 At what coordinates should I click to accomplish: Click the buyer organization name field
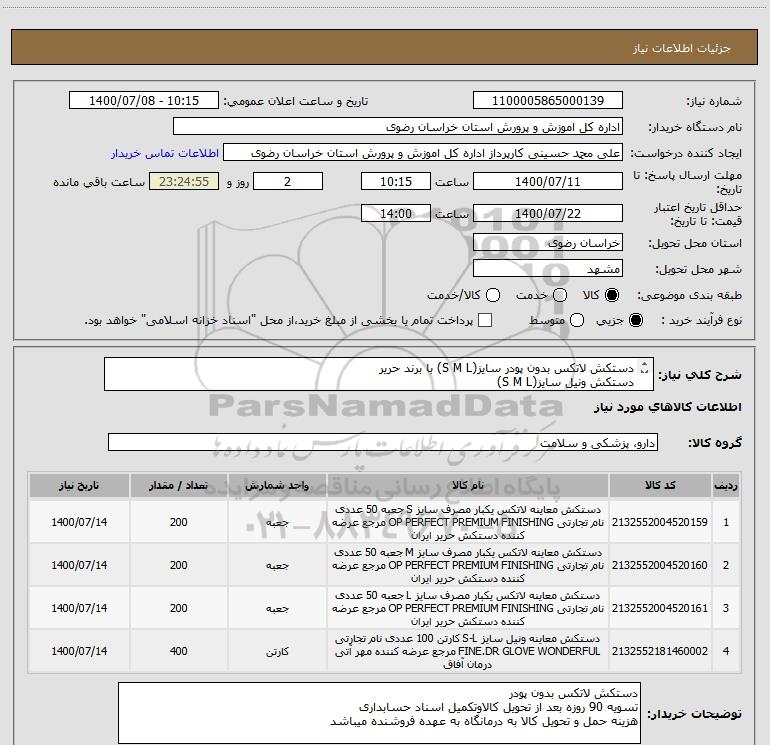coord(398,127)
